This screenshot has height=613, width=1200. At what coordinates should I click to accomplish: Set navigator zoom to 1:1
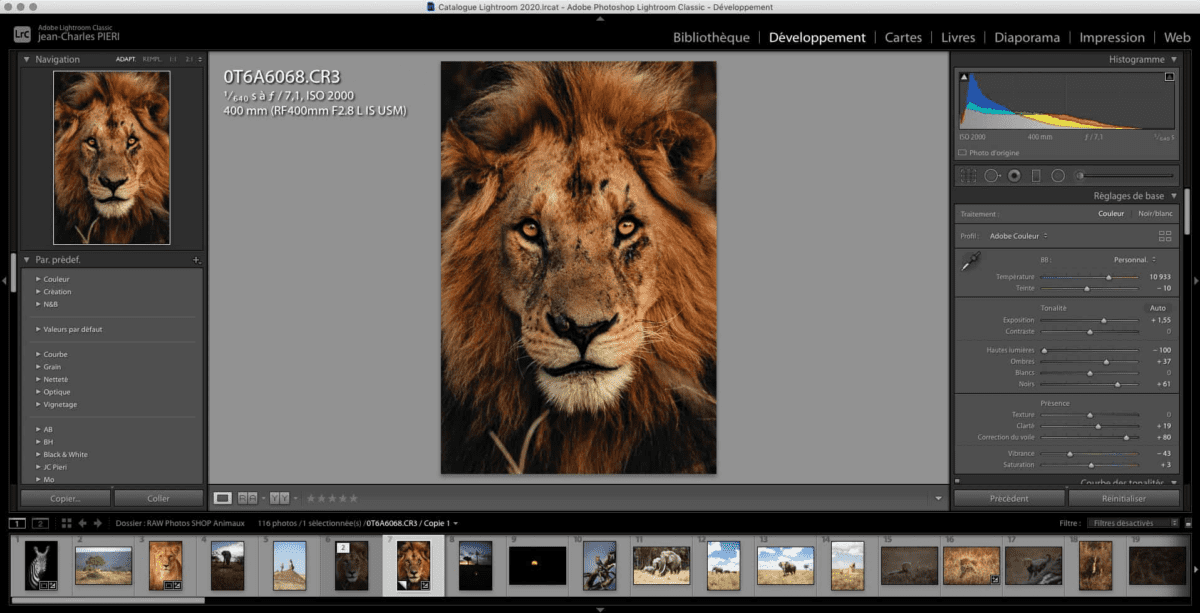pyautogui.click(x=173, y=59)
